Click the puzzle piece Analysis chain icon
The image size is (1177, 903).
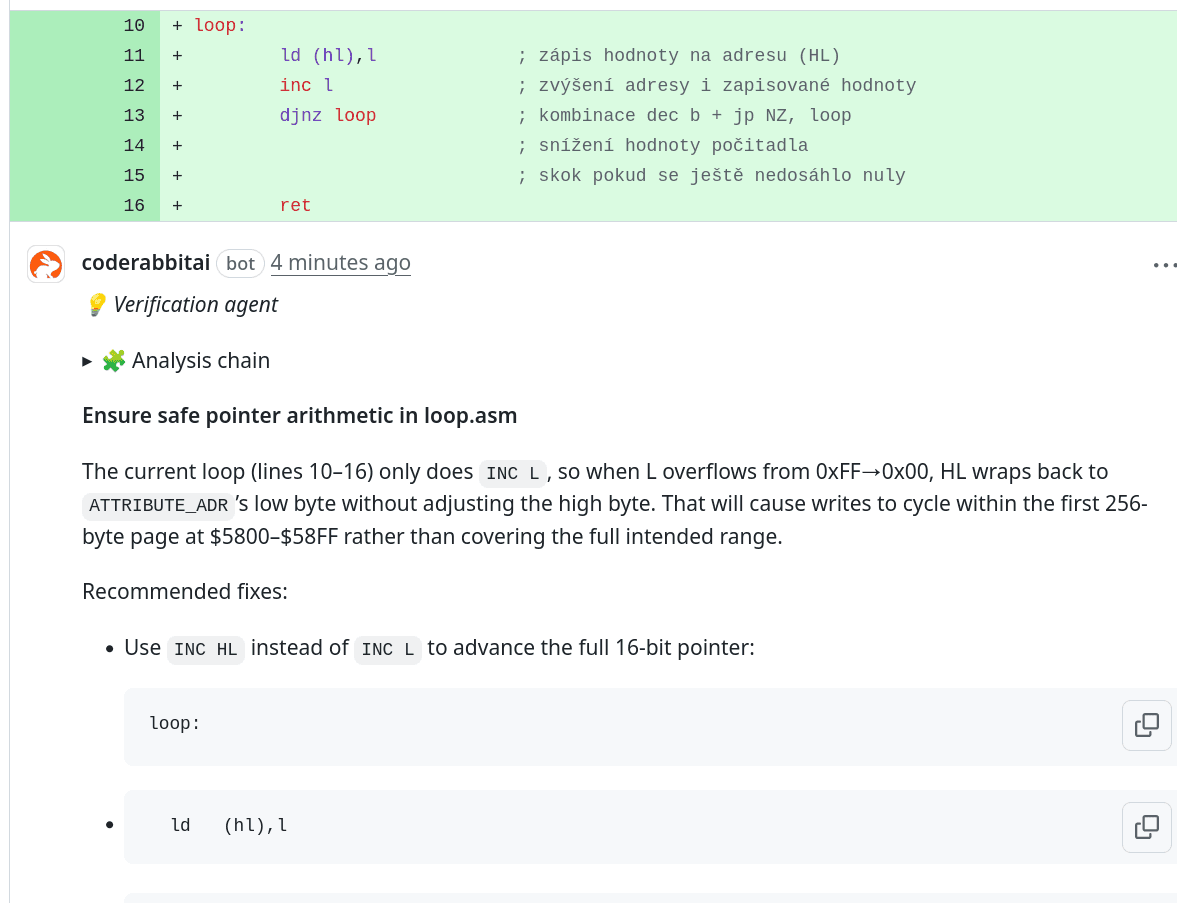click(113, 360)
